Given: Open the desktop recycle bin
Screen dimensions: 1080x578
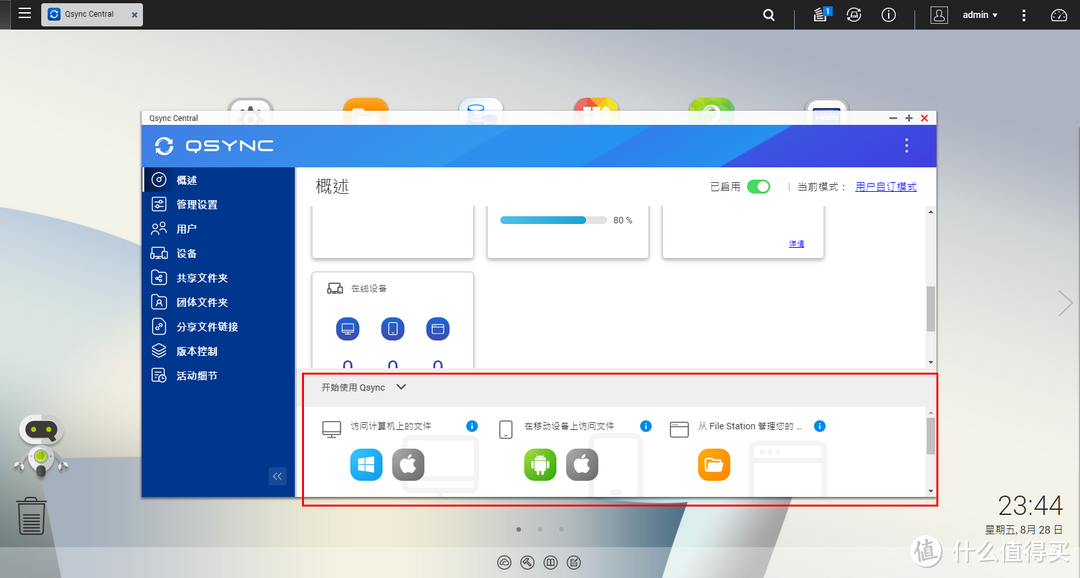Looking at the screenshot, I should [31, 516].
